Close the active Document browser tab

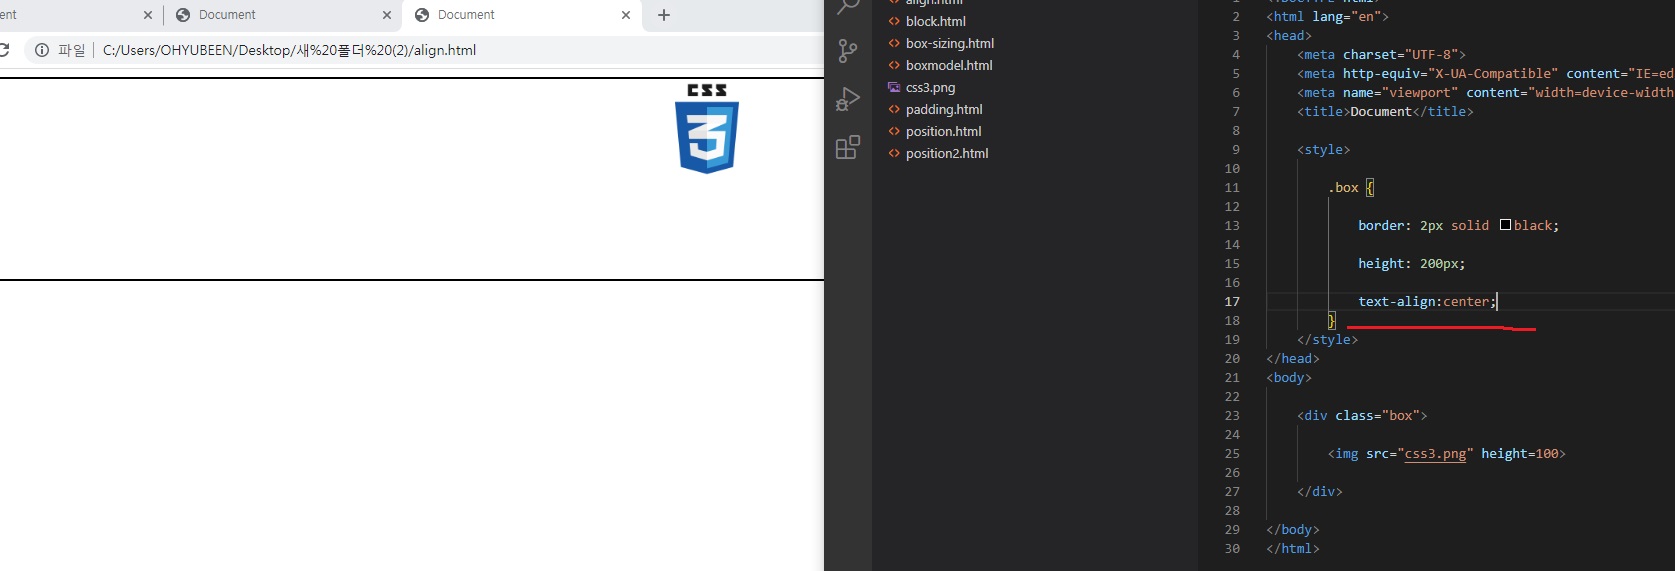tap(626, 15)
